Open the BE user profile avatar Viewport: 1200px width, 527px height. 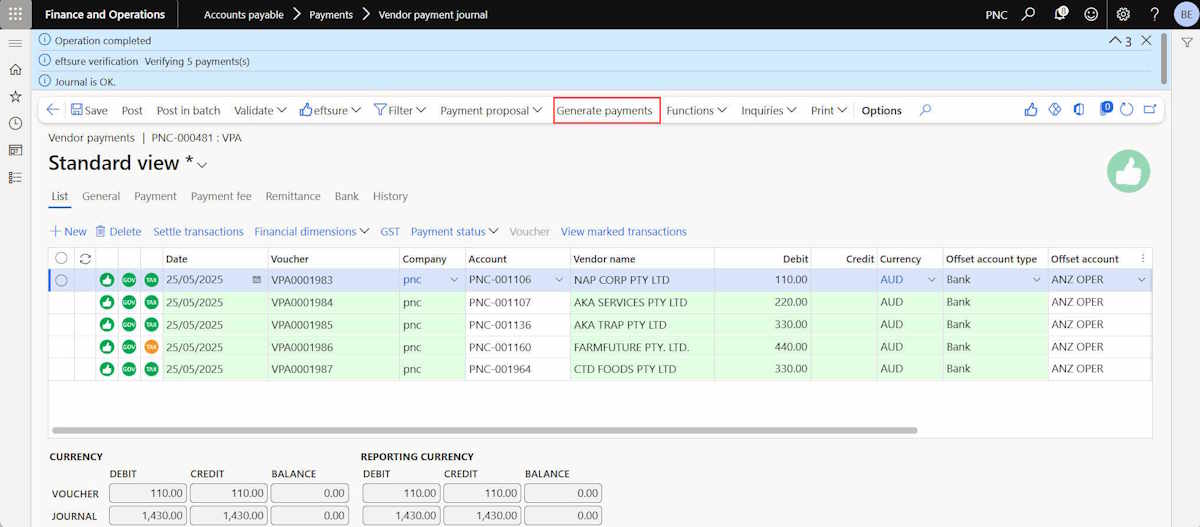pos(1186,15)
